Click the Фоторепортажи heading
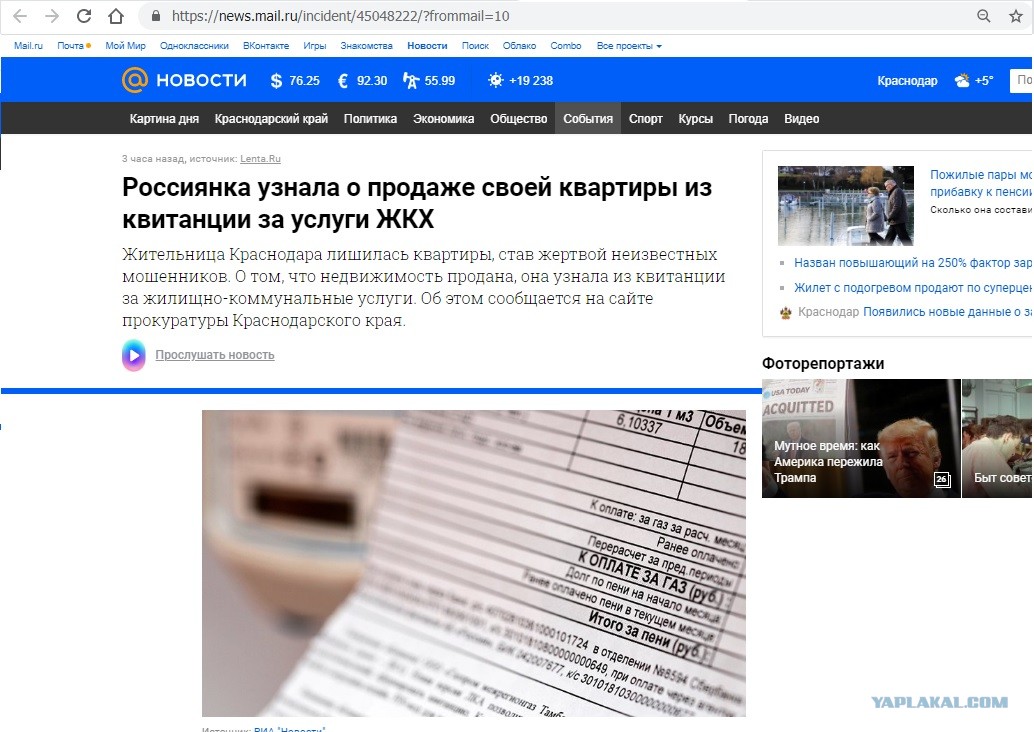Viewport: 1034px width, 732px height. point(823,363)
